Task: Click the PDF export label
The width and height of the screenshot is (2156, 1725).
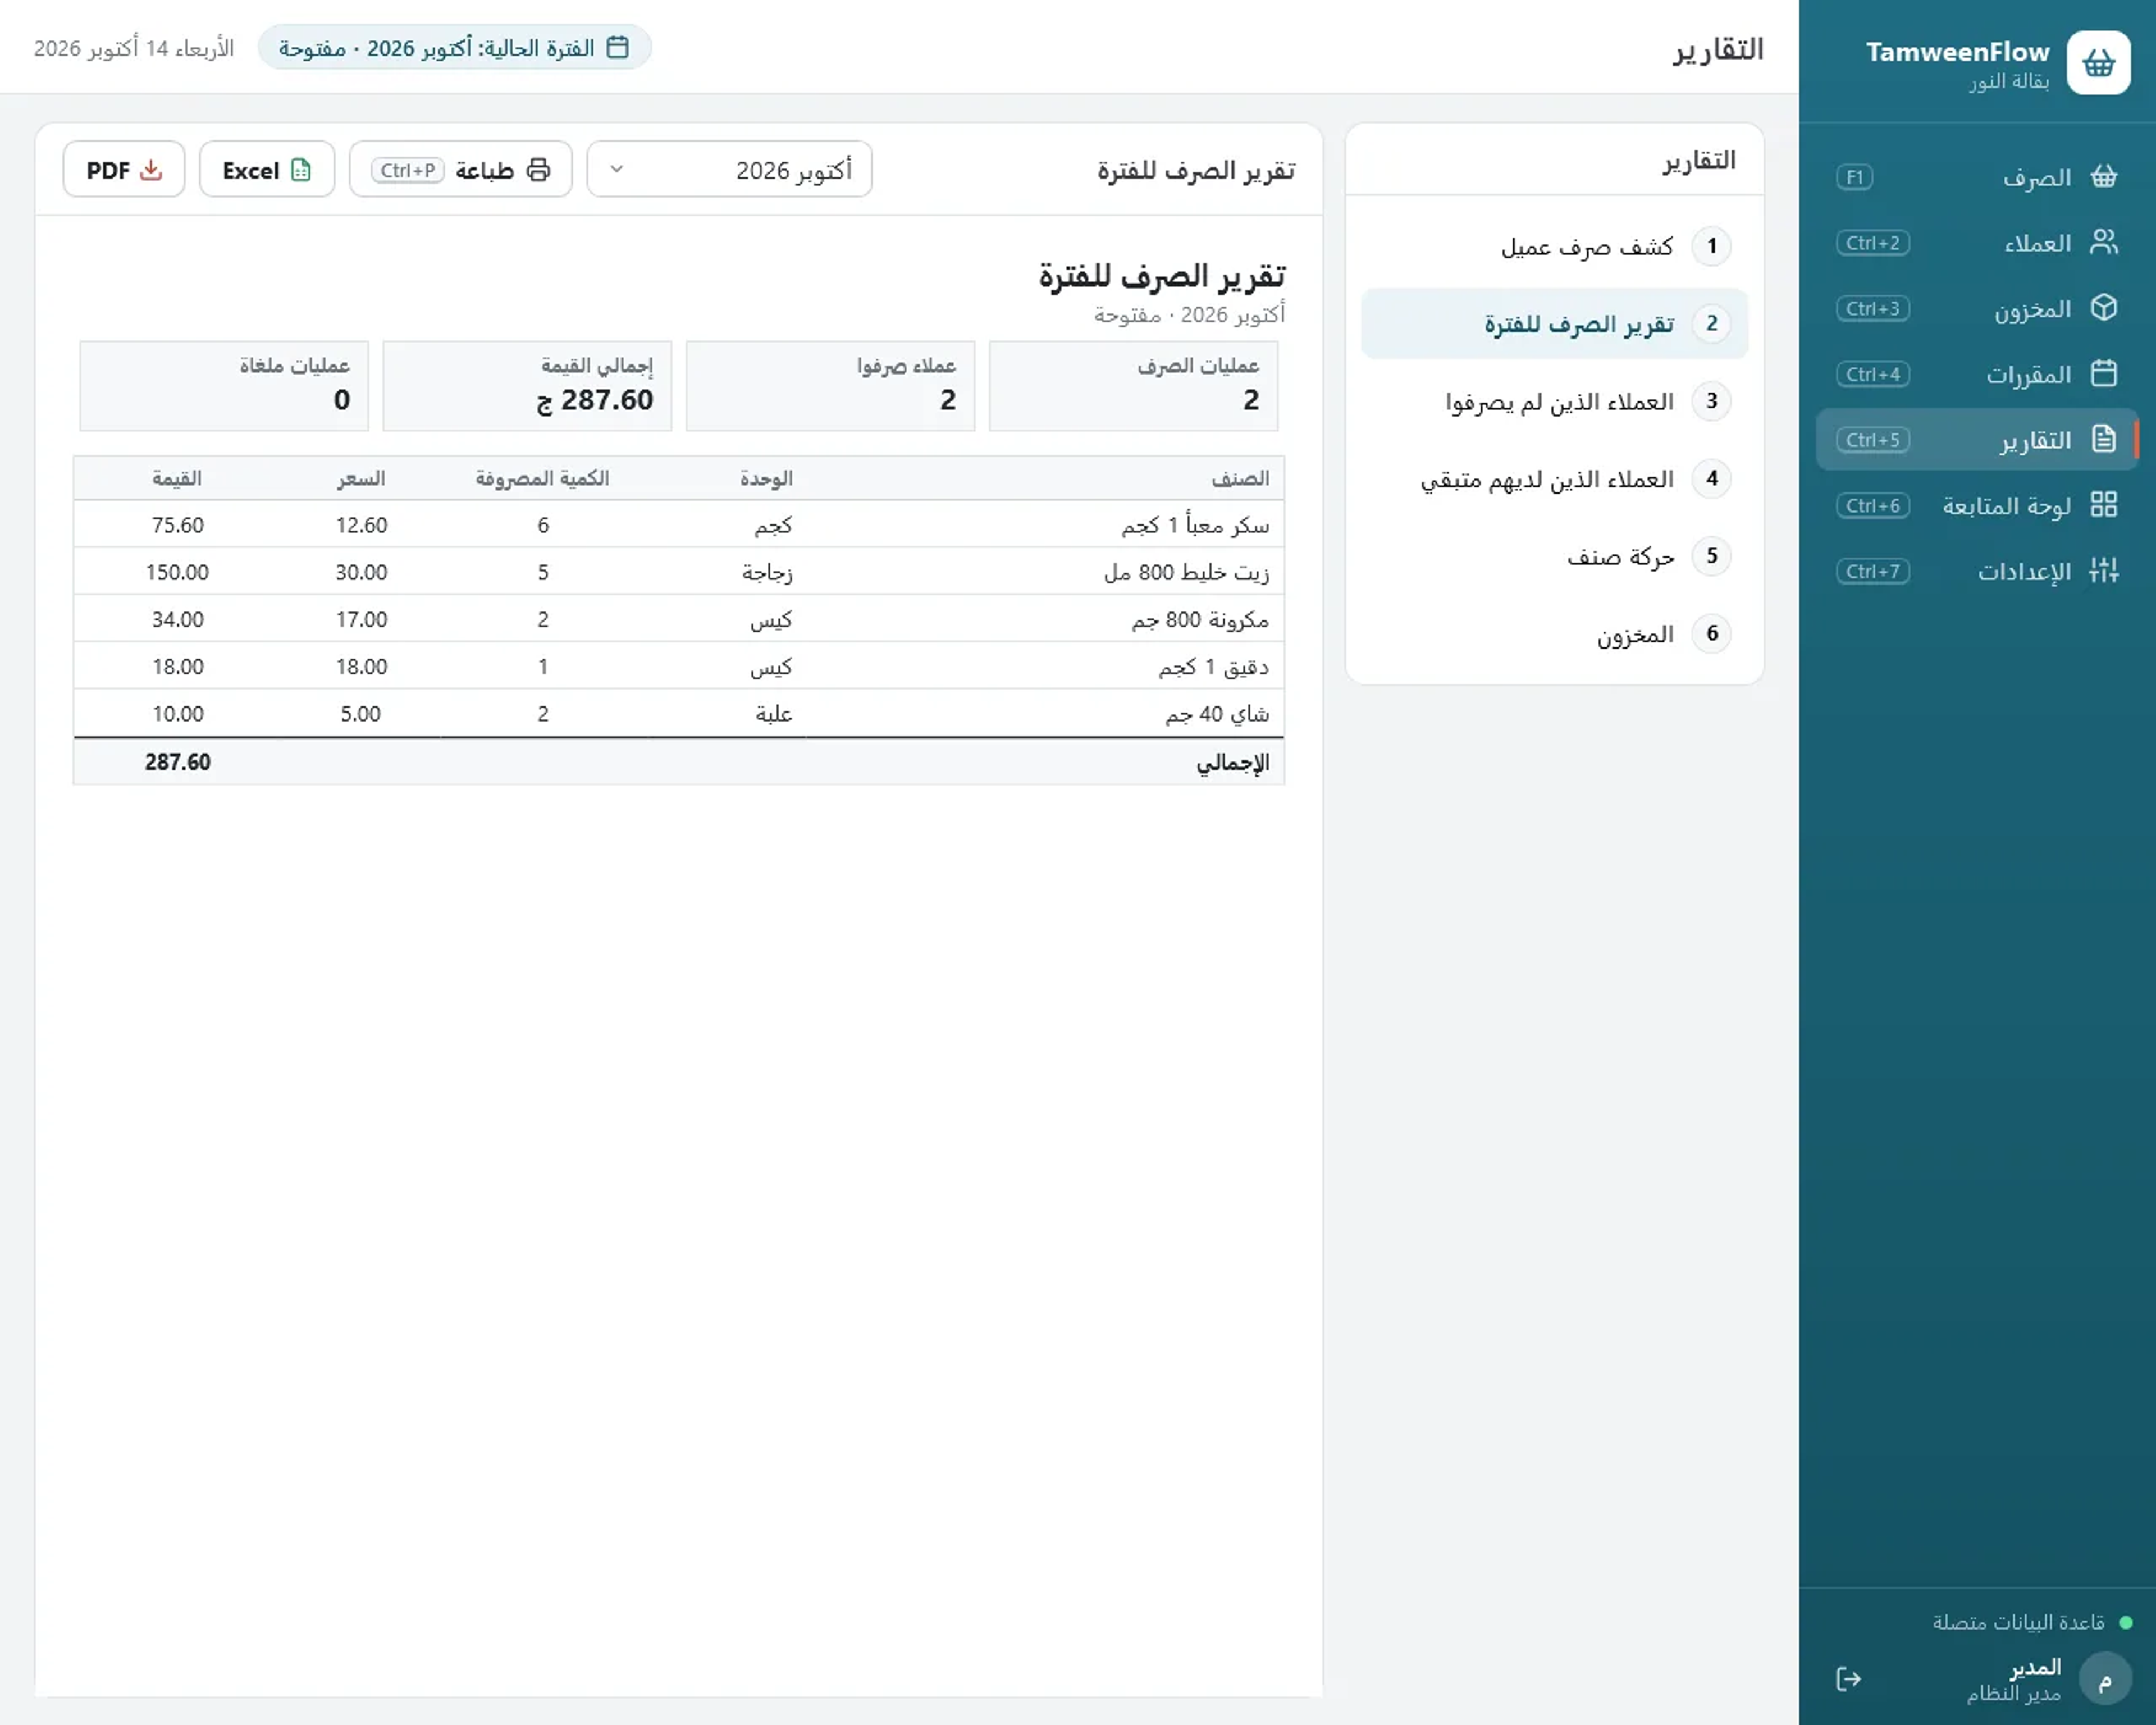Action: (x=108, y=171)
